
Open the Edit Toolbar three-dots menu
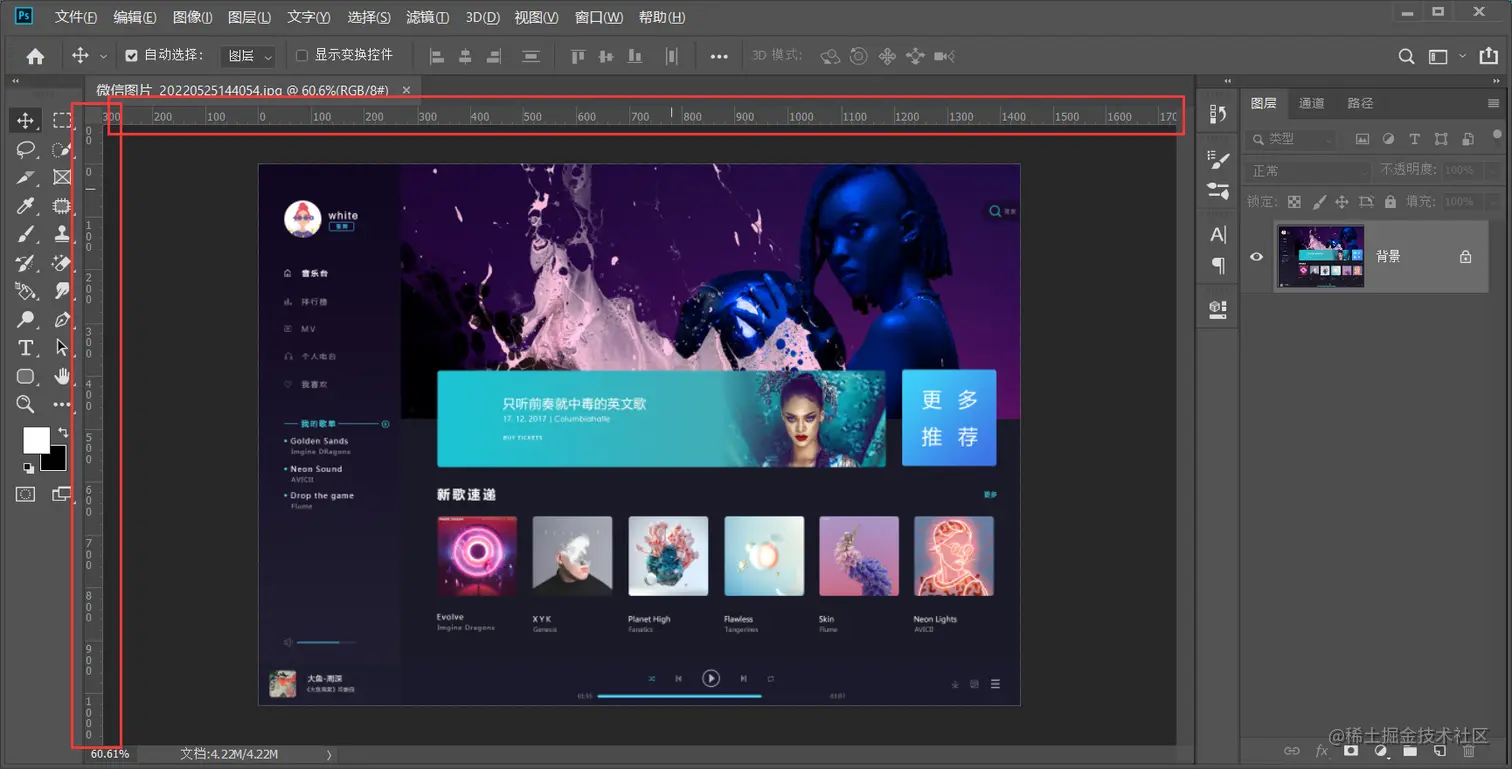pyautogui.click(x=62, y=404)
